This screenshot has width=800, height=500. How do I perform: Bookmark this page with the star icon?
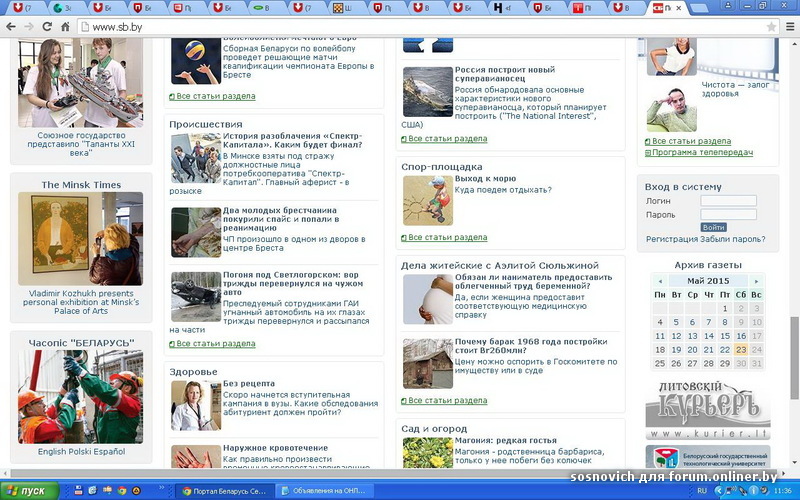coord(771,27)
